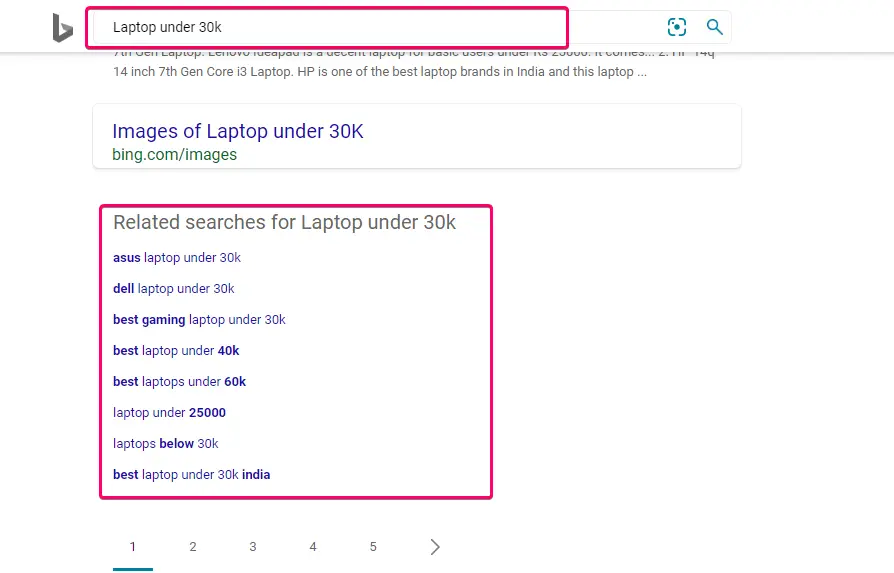The height and width of the screenshot is (573, 894).
Task: Go to results page 5
Action: pyautogui.click(x=373, y=547)
